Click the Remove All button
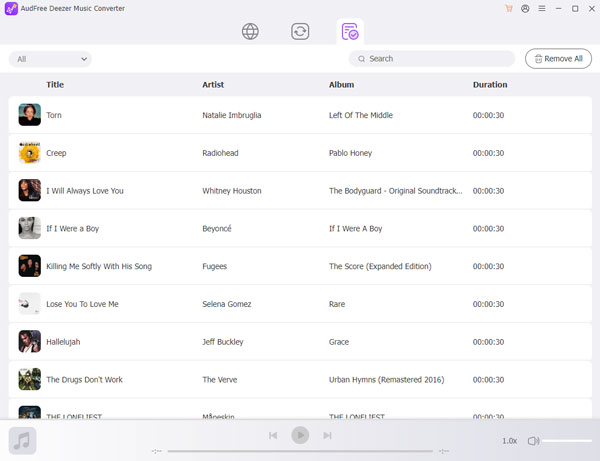 pos(558,59)
